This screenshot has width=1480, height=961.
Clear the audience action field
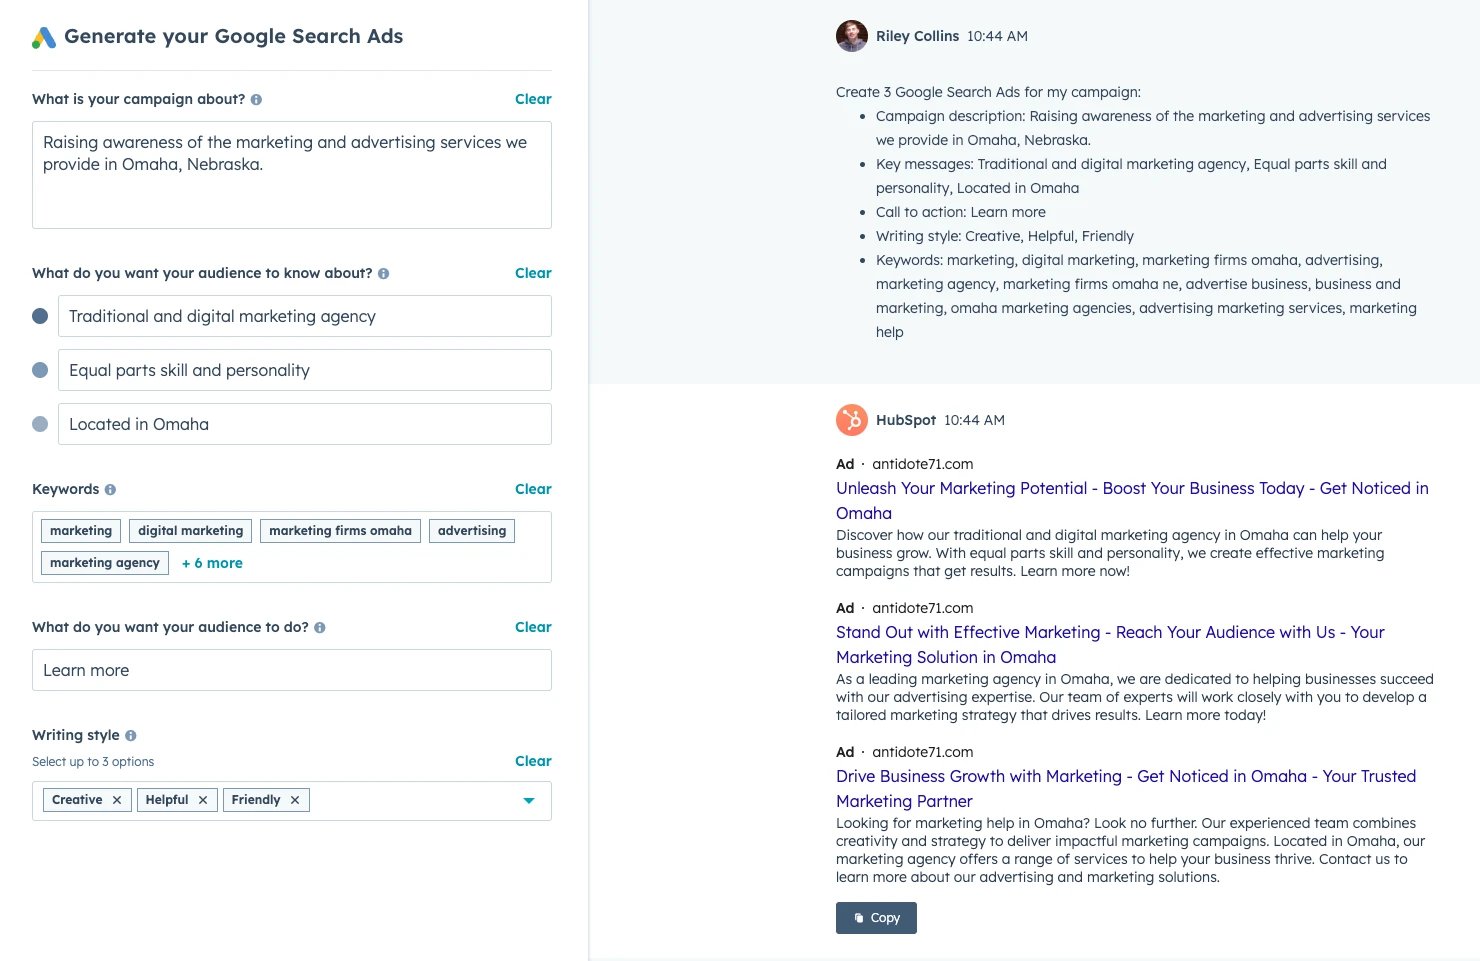[533, 627]
